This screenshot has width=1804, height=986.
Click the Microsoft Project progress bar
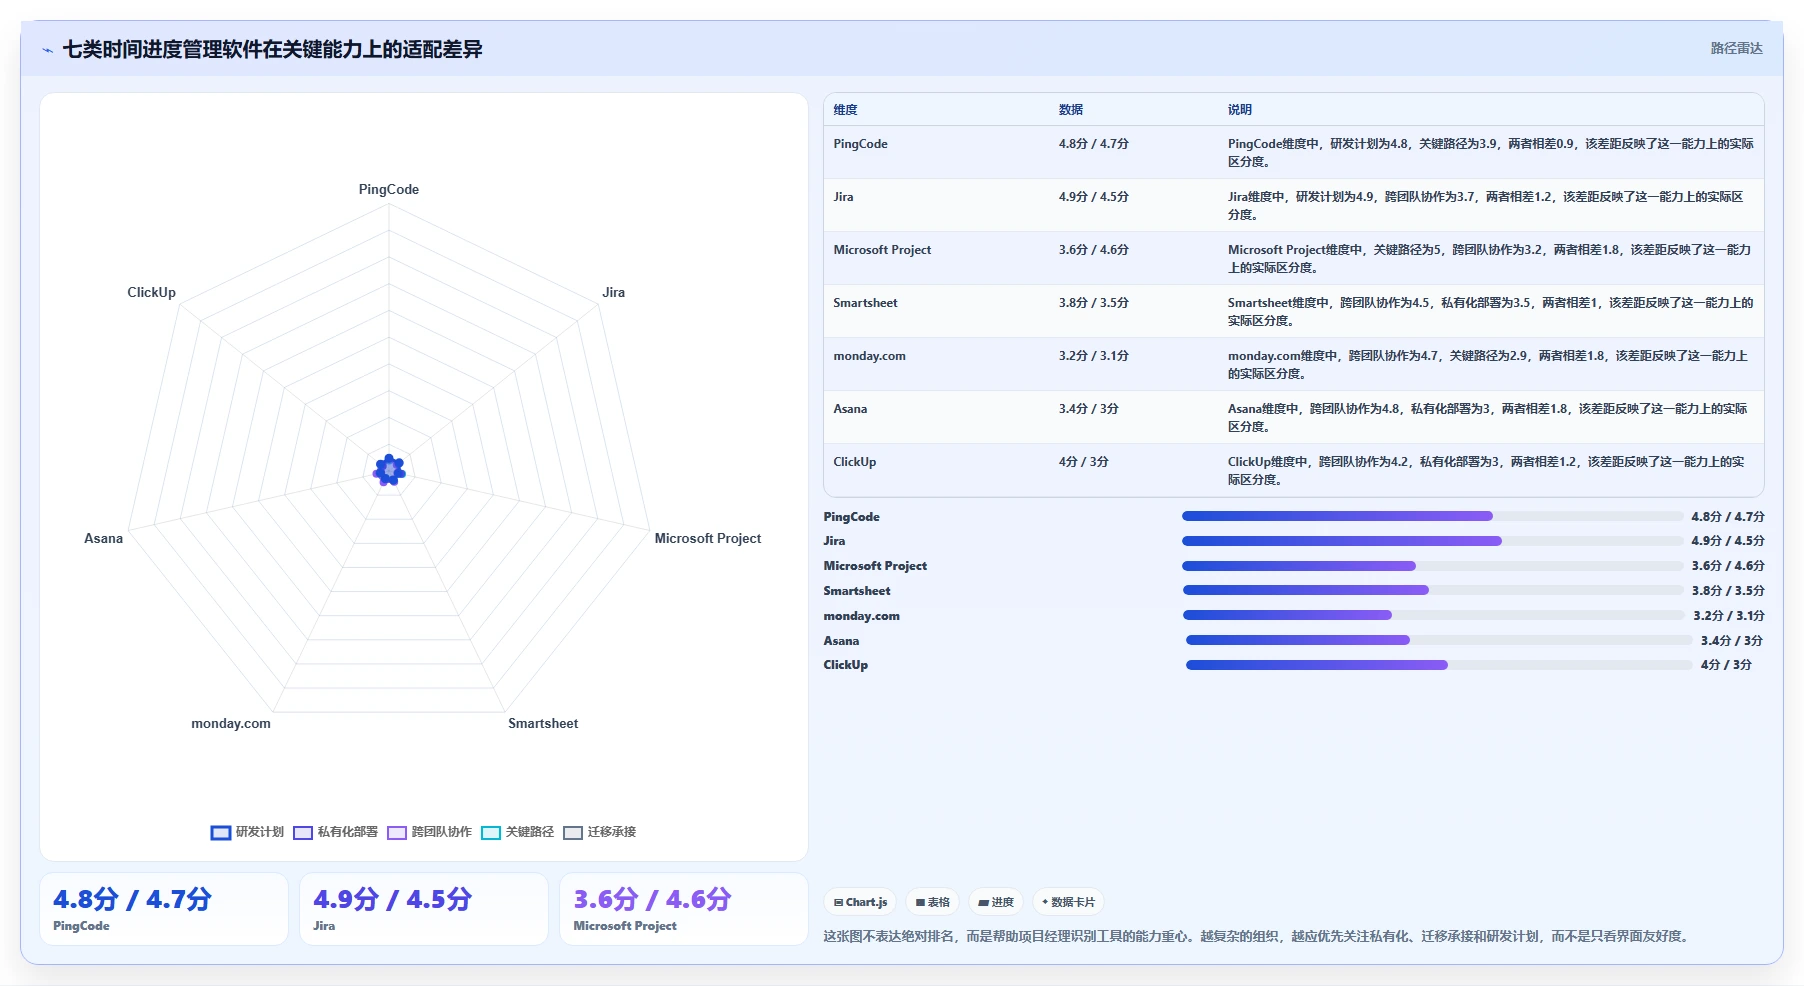[1433, 566]
